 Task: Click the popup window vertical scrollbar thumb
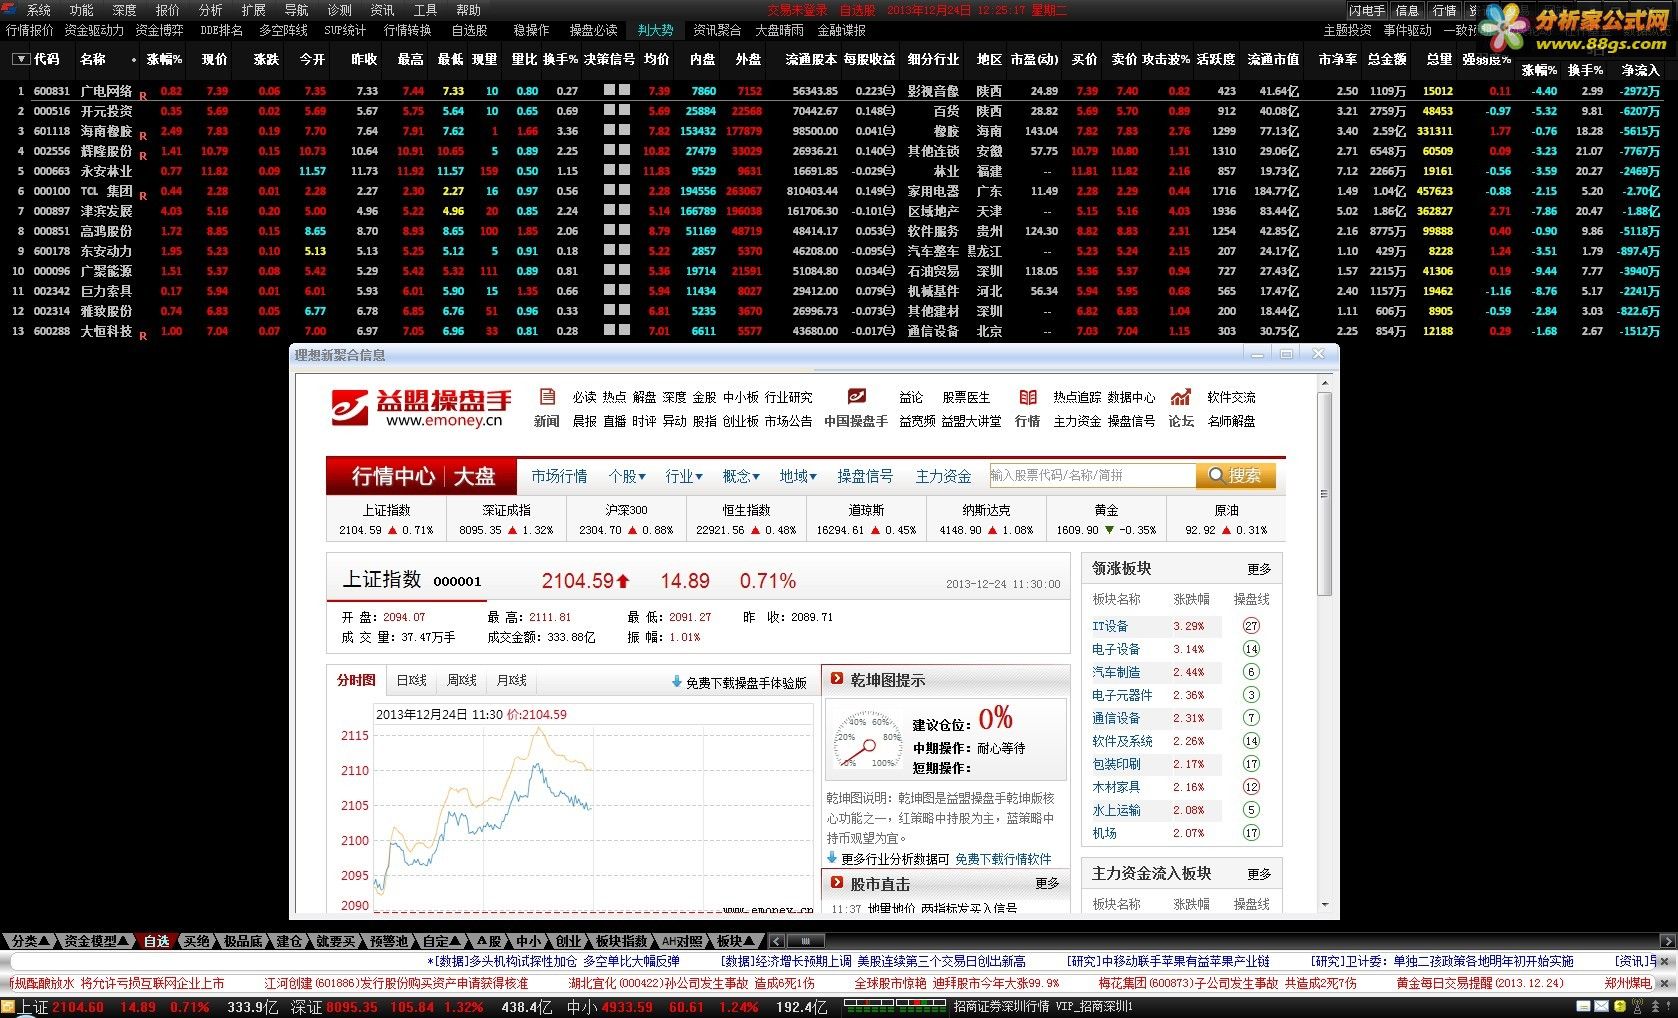click(x=1324, y=494)
